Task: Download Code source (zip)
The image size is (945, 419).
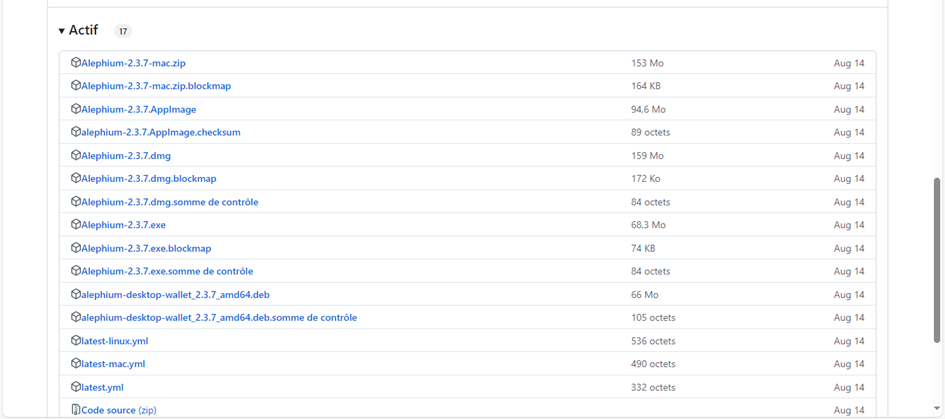Action: (119, 410)
